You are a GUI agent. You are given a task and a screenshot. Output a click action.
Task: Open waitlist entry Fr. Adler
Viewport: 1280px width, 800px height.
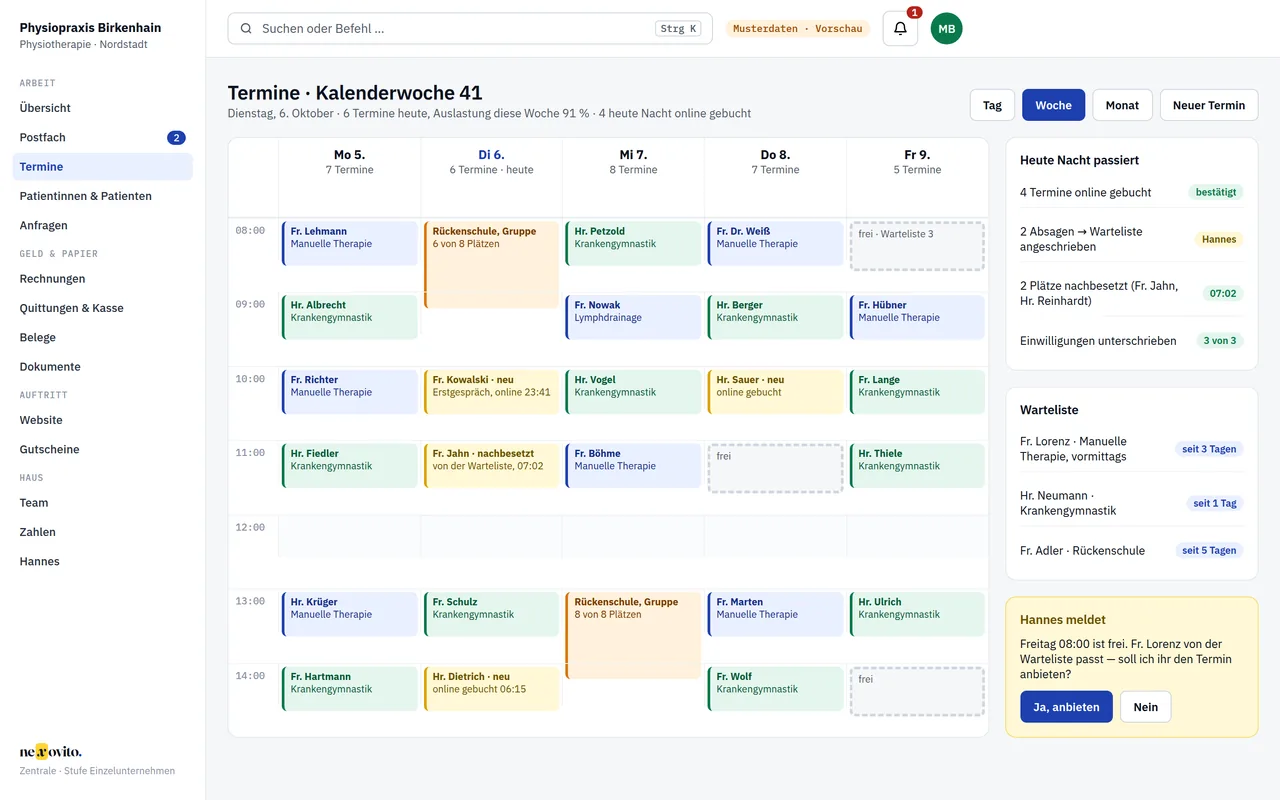point(1132,551)
